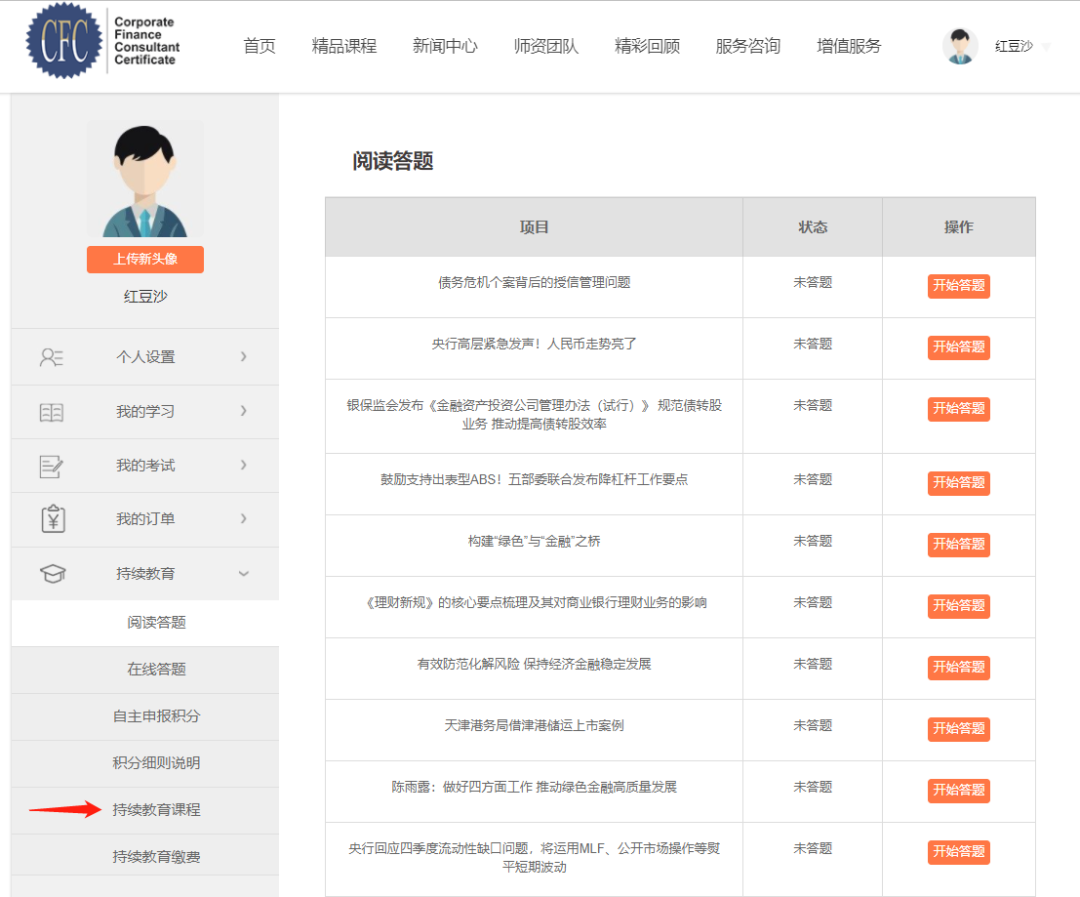This screenshot has height=897, width=1080.
Task: Click the 我的学习 book icon
Action: pos(51,412)
